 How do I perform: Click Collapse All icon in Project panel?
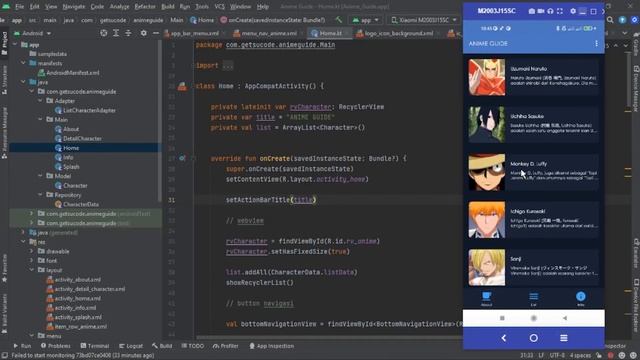tap(128, 33)
